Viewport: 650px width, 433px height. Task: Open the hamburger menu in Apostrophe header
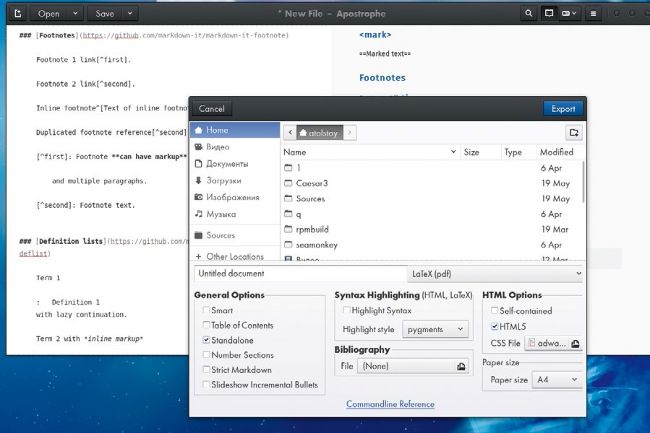594,14
